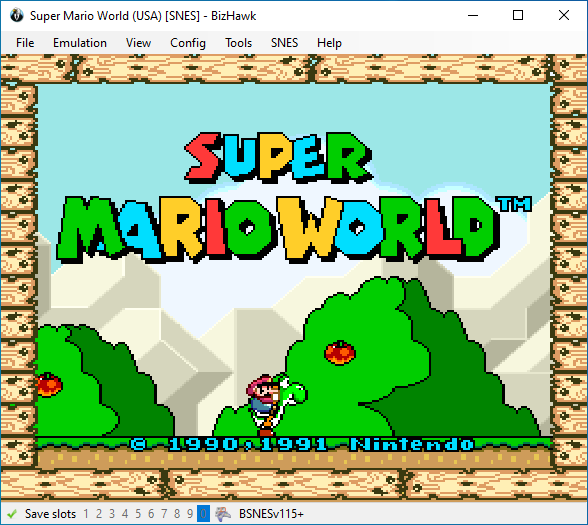
Task: Click the BSNESv115+ core label
Action: (x=271, y=513)
